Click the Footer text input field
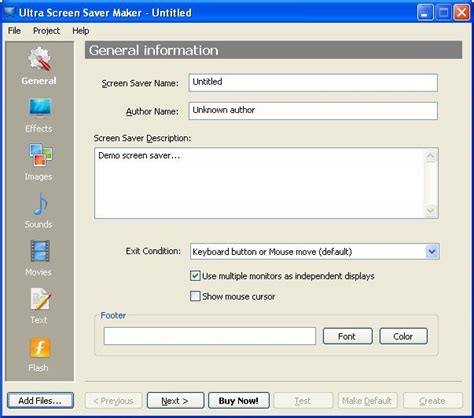The width and height of the screenshot is (474, 418). 210,336
